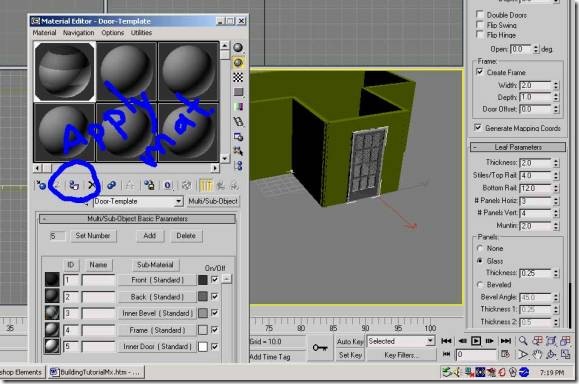Toggle Show Map in Viewport icon
This screenshot has width=579, height=384.
click(x=187, y=185)
